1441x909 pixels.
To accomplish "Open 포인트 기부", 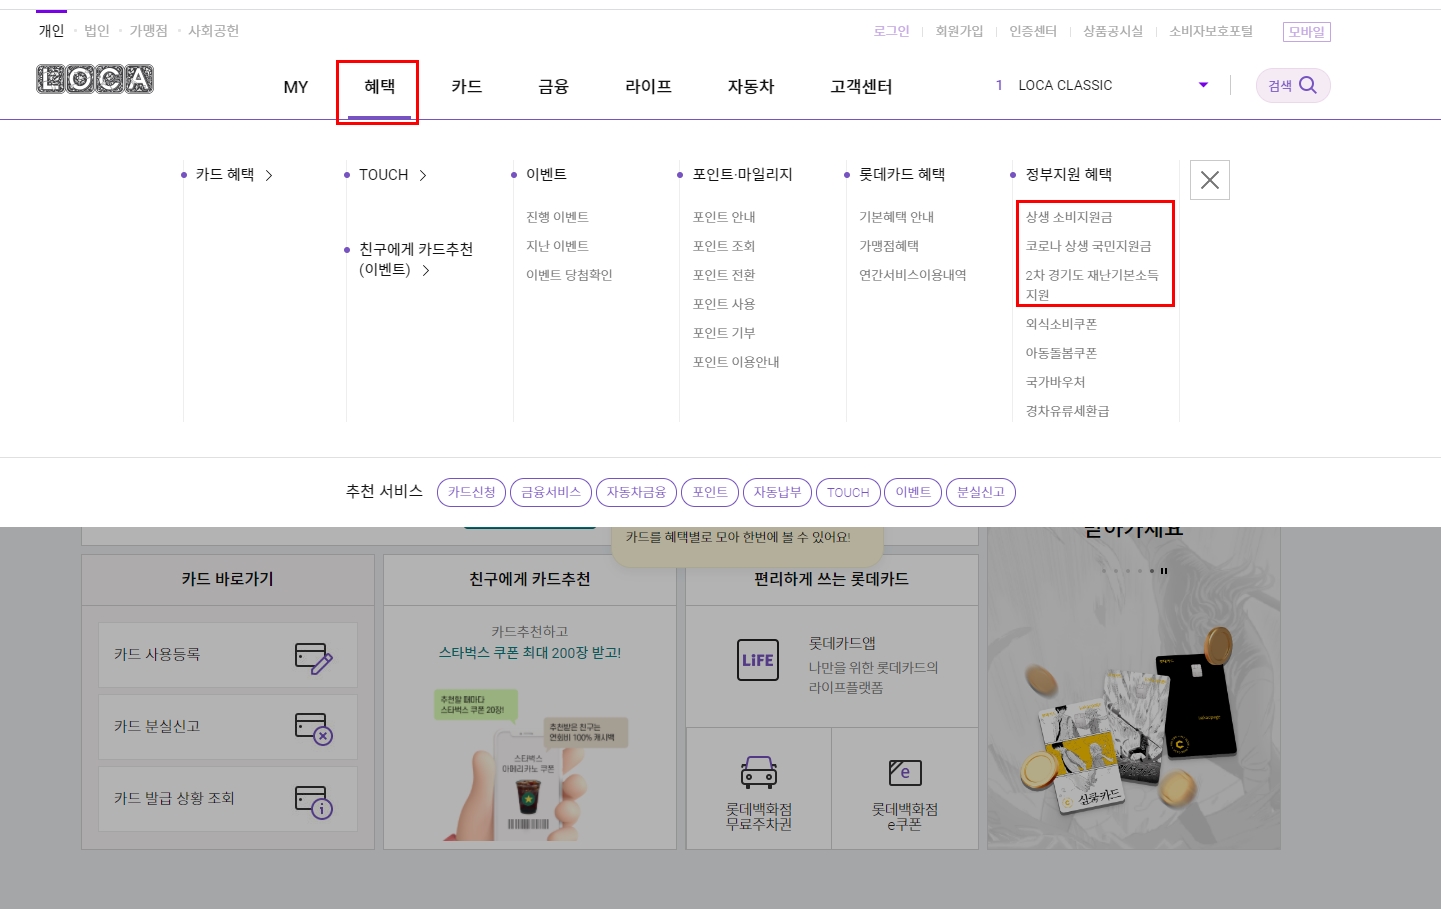I will point(724,333).
